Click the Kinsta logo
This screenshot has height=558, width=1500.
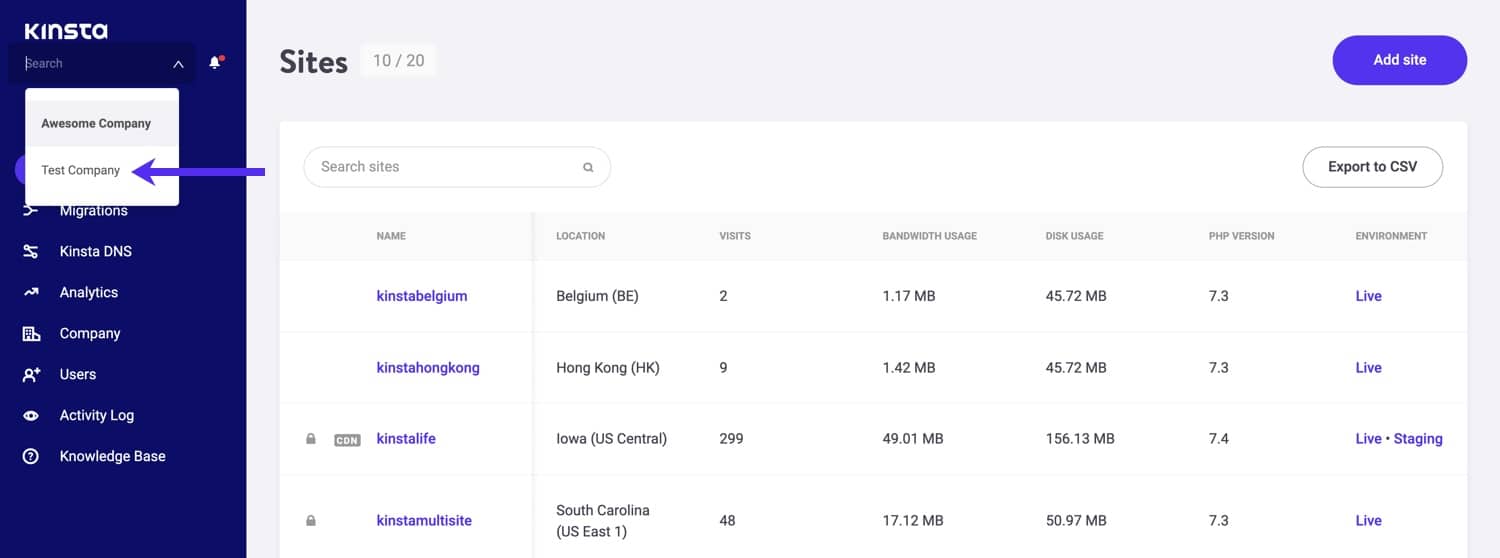coord(66,31)
